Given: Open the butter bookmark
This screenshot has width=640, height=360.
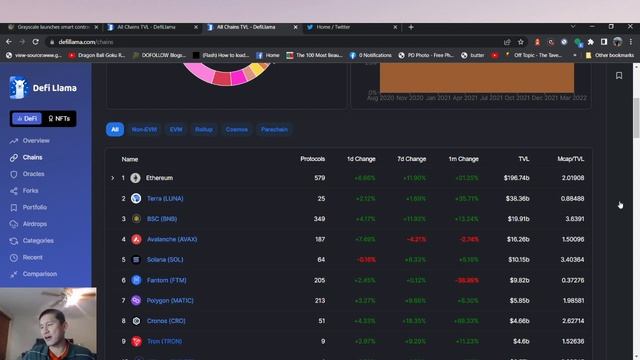Looking at the screenshot, I should click(x=473, y=55).
